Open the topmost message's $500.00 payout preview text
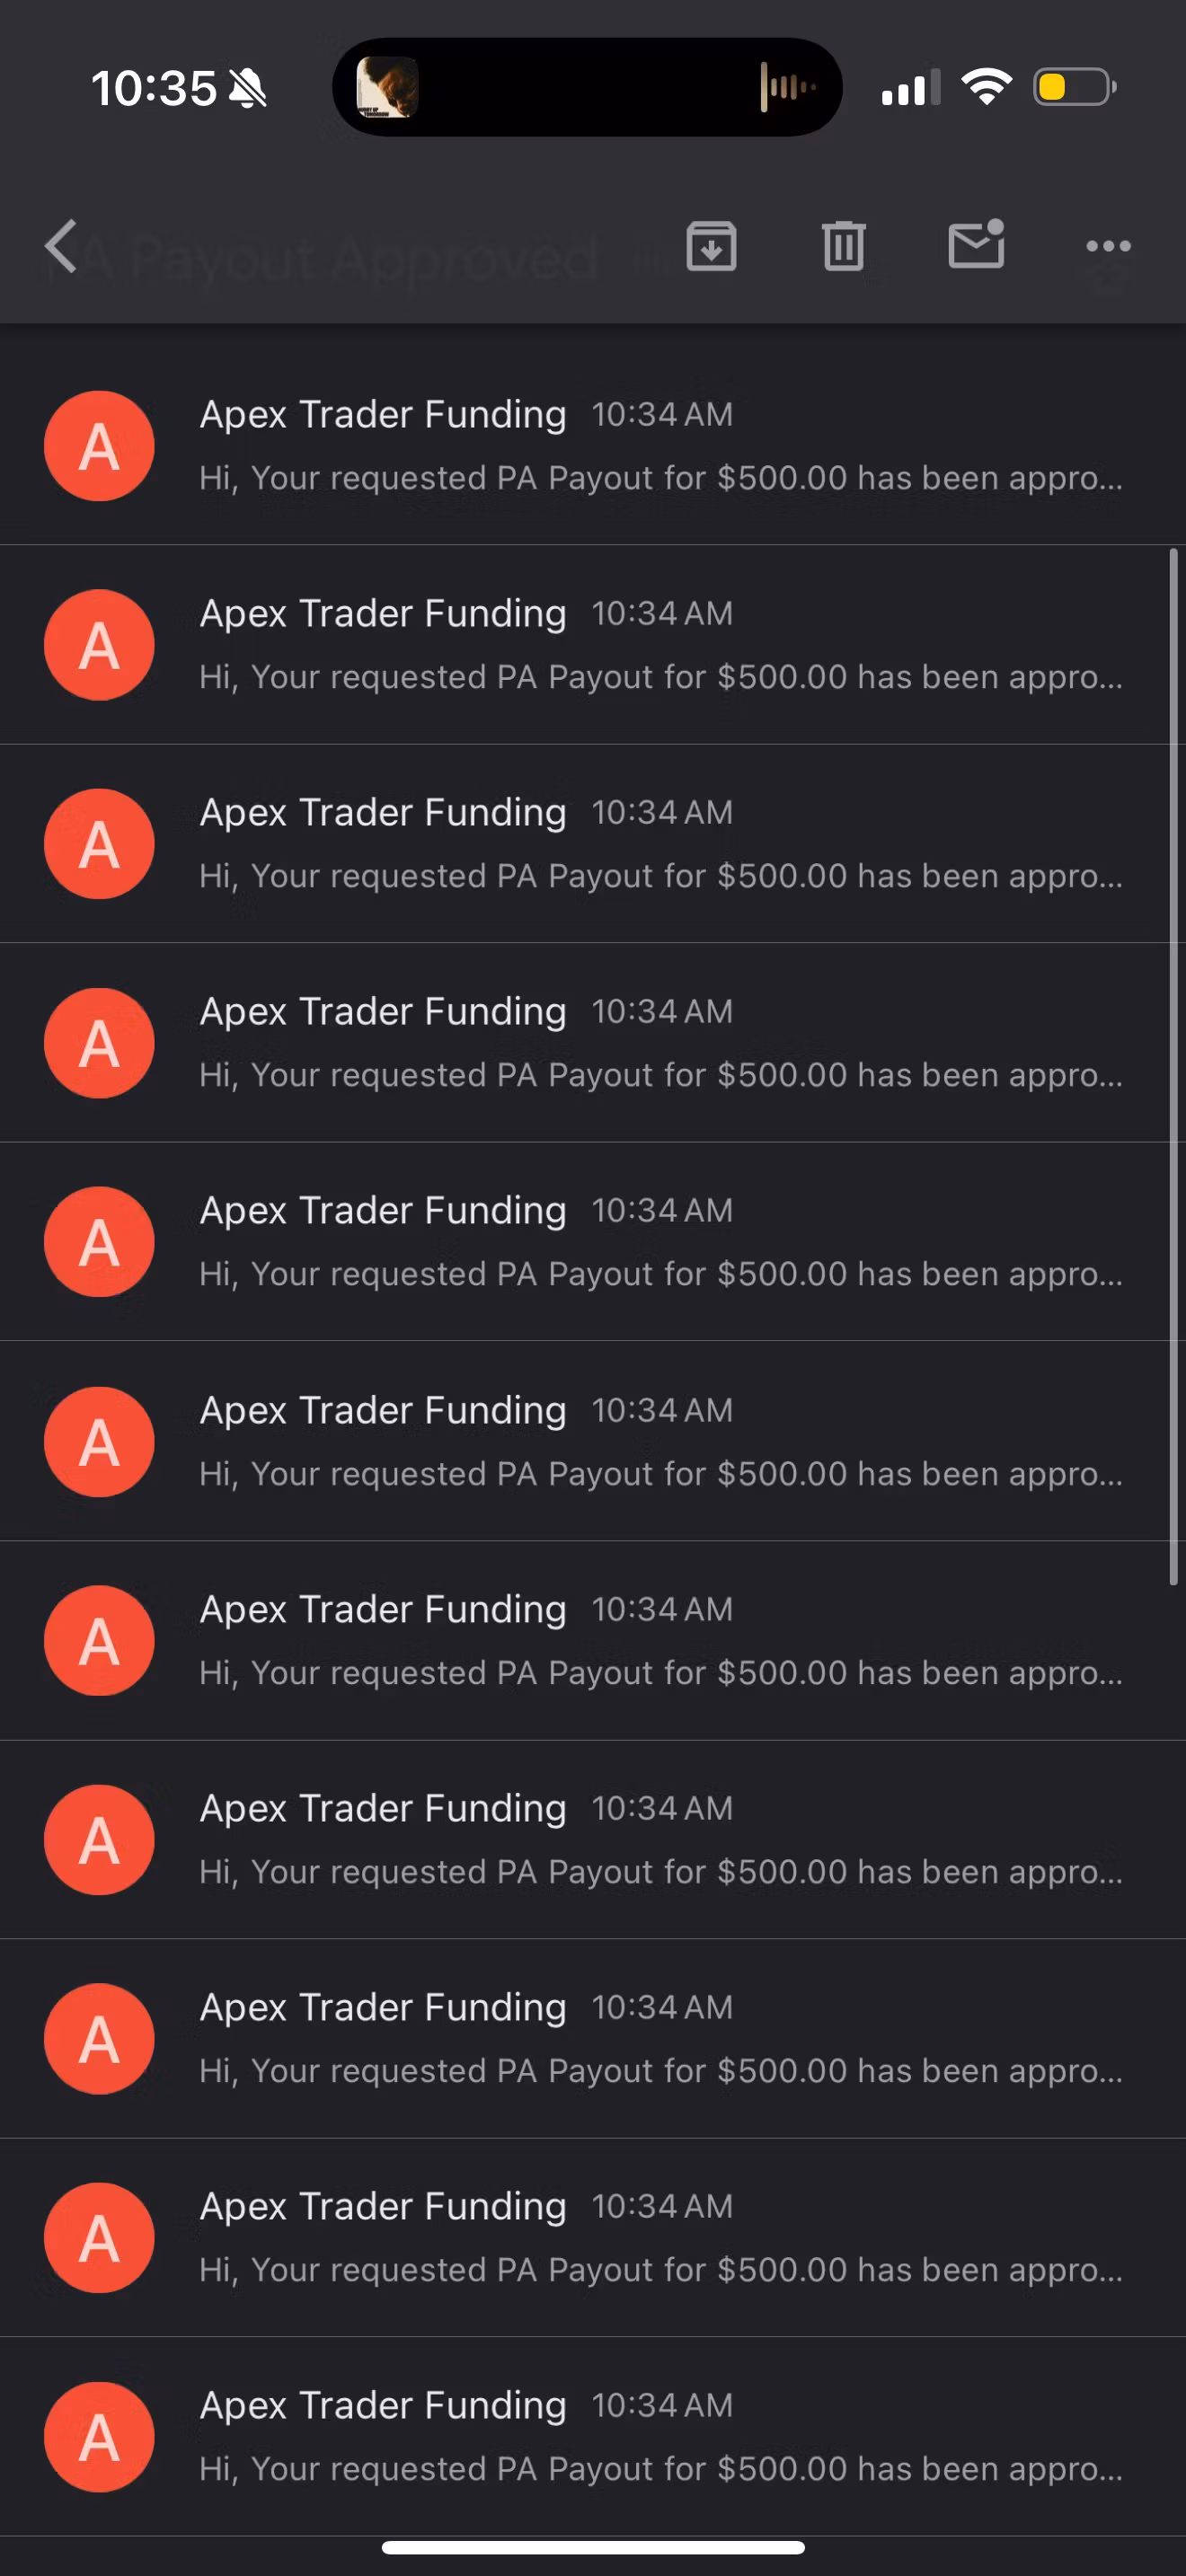 pyautogui.click(x=660, y=478)
